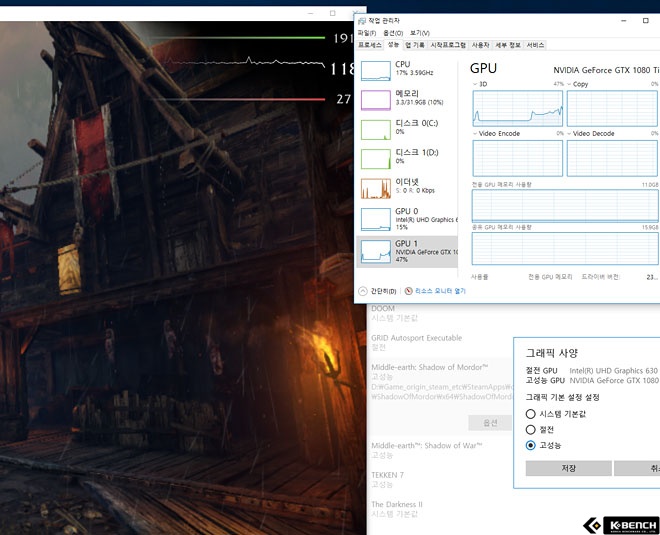Select the 디스크 0(C:) performance item
Screen dimensions: 660x535
407,129
